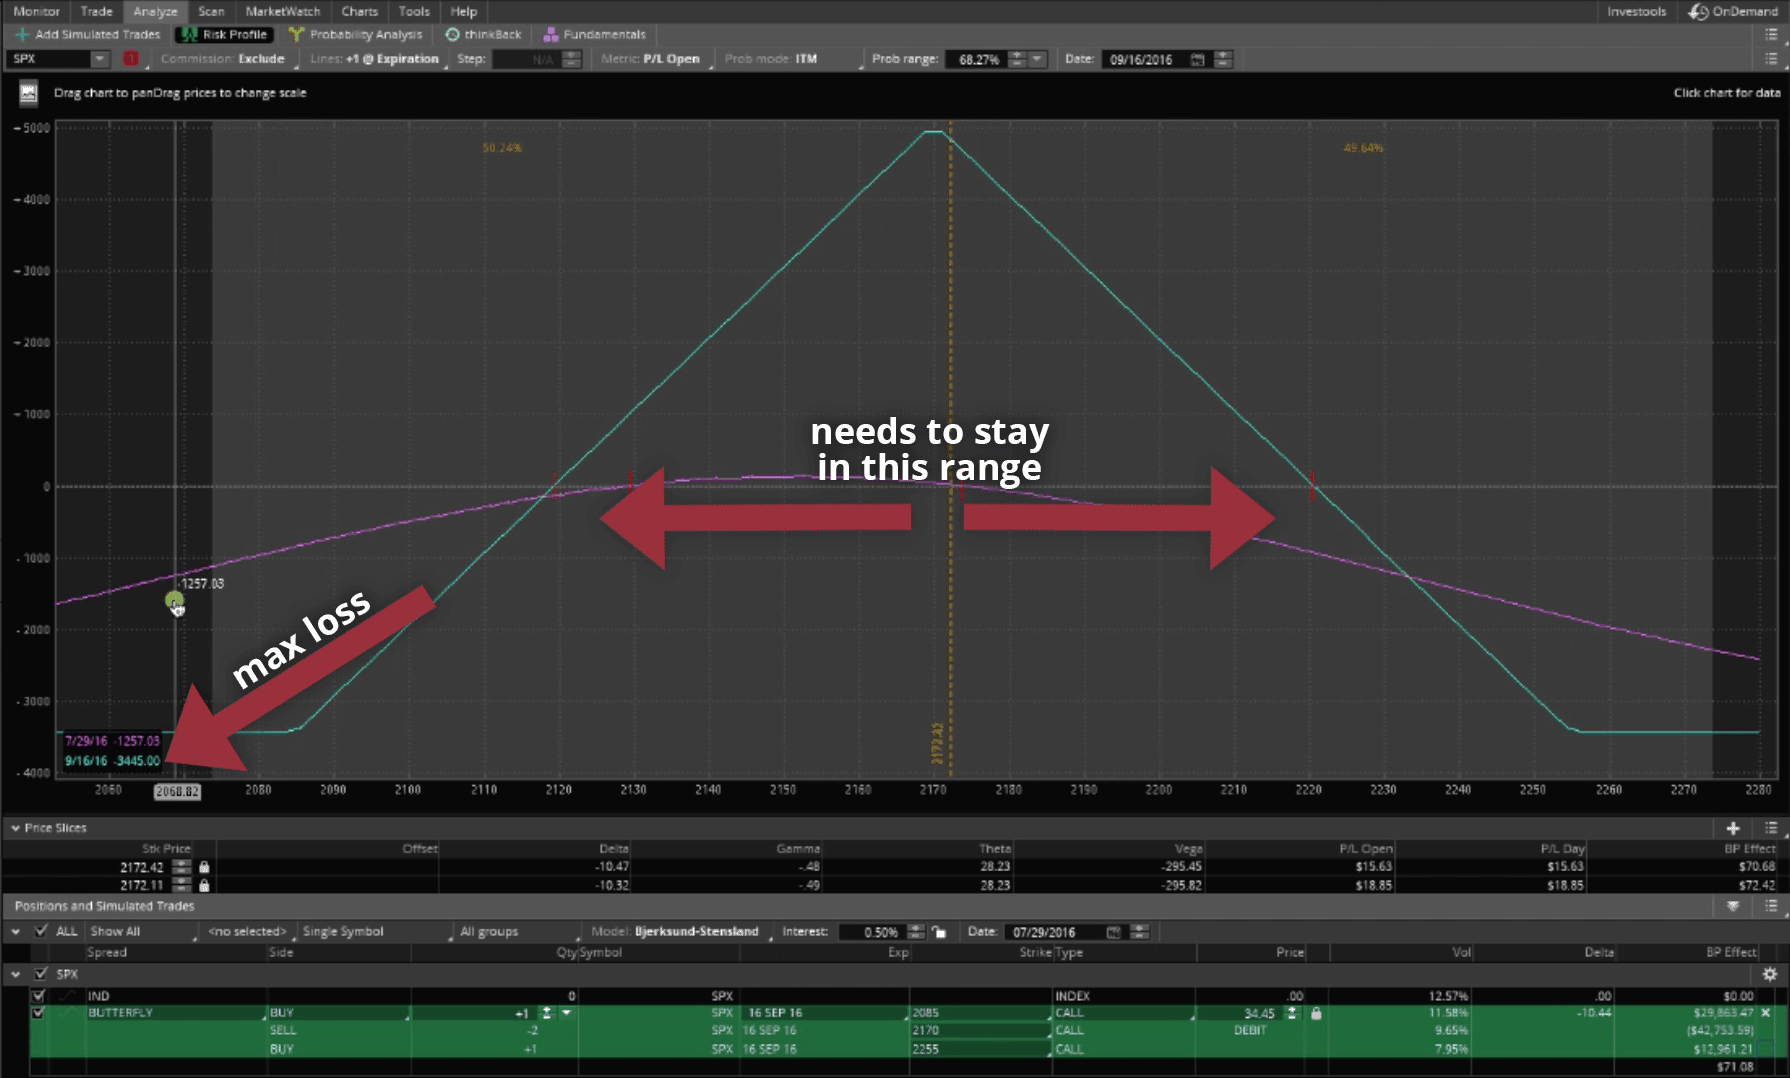1790x1078 pixels.
Task: Open the Single Symbol dropdown
Action: click(x=376, y=931)
